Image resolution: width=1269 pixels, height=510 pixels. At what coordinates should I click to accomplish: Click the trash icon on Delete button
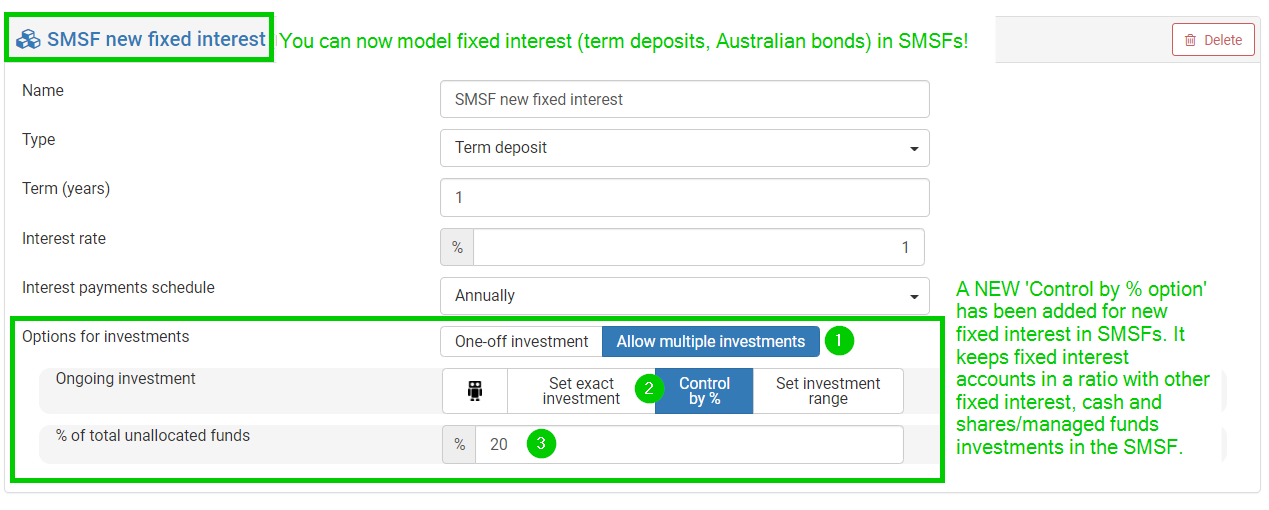pyautogui.click(x=1190, y=40)
